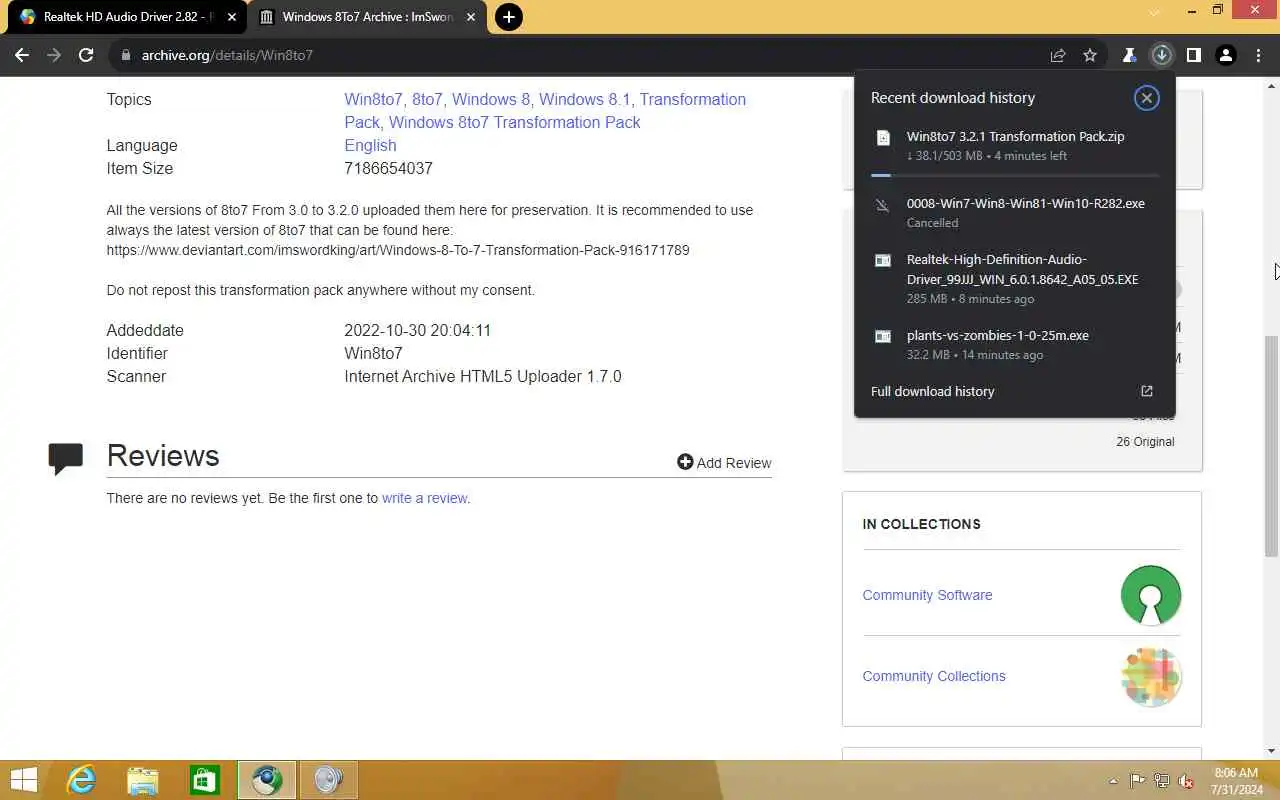Image resolution: width=1280 pixels, height=800 pixels.
Task: Open the 8to7 topic link
Action: coord(427,99)
